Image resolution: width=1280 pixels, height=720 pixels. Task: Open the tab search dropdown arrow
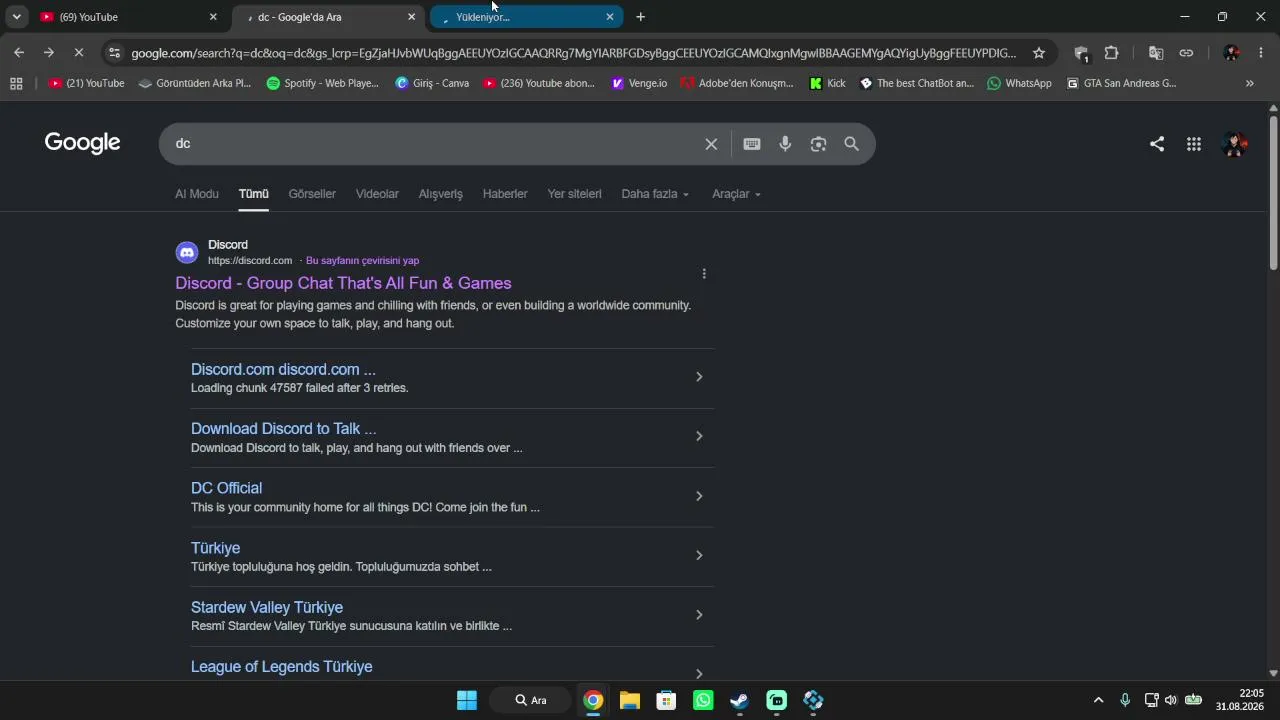pyautogui.click(x=17, y=17)
